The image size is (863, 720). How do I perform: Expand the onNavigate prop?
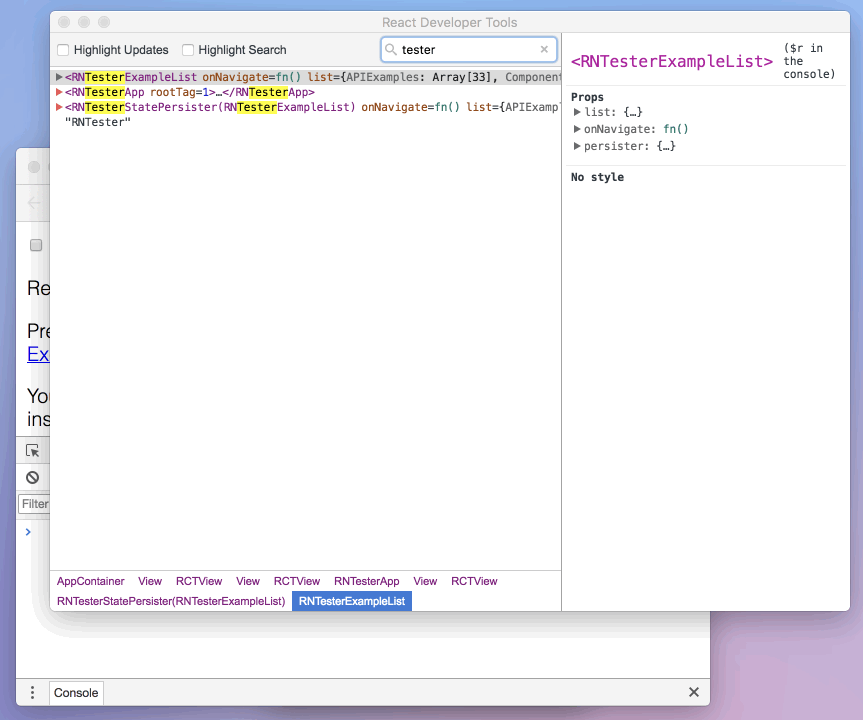tap(578, 129)
